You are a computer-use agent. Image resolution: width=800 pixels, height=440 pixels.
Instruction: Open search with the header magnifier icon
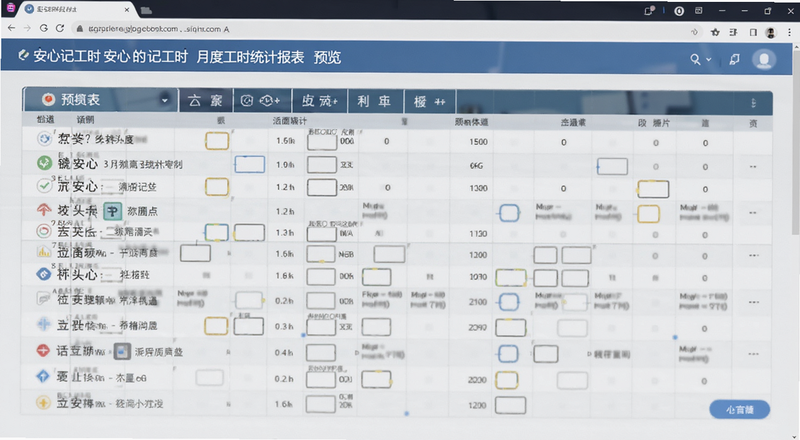(x=695, y=59)
